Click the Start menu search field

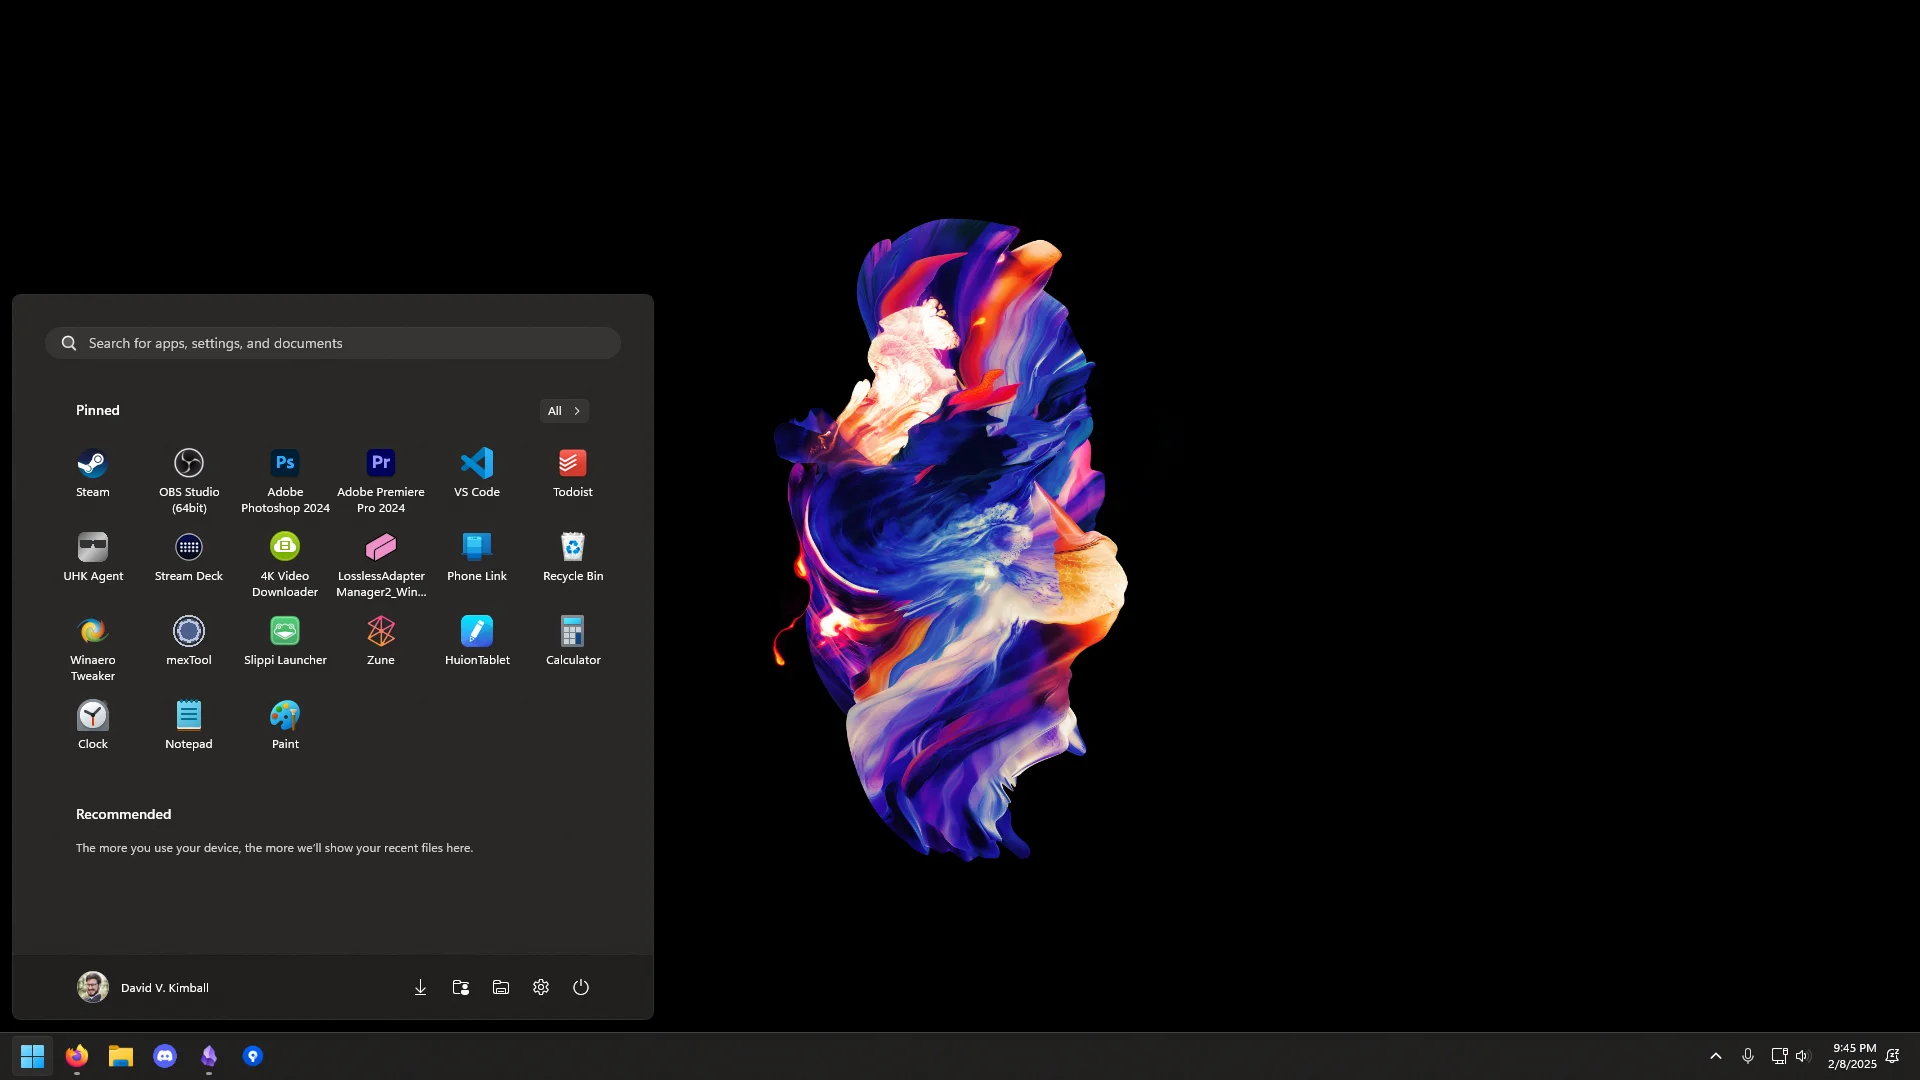point(332,343)
